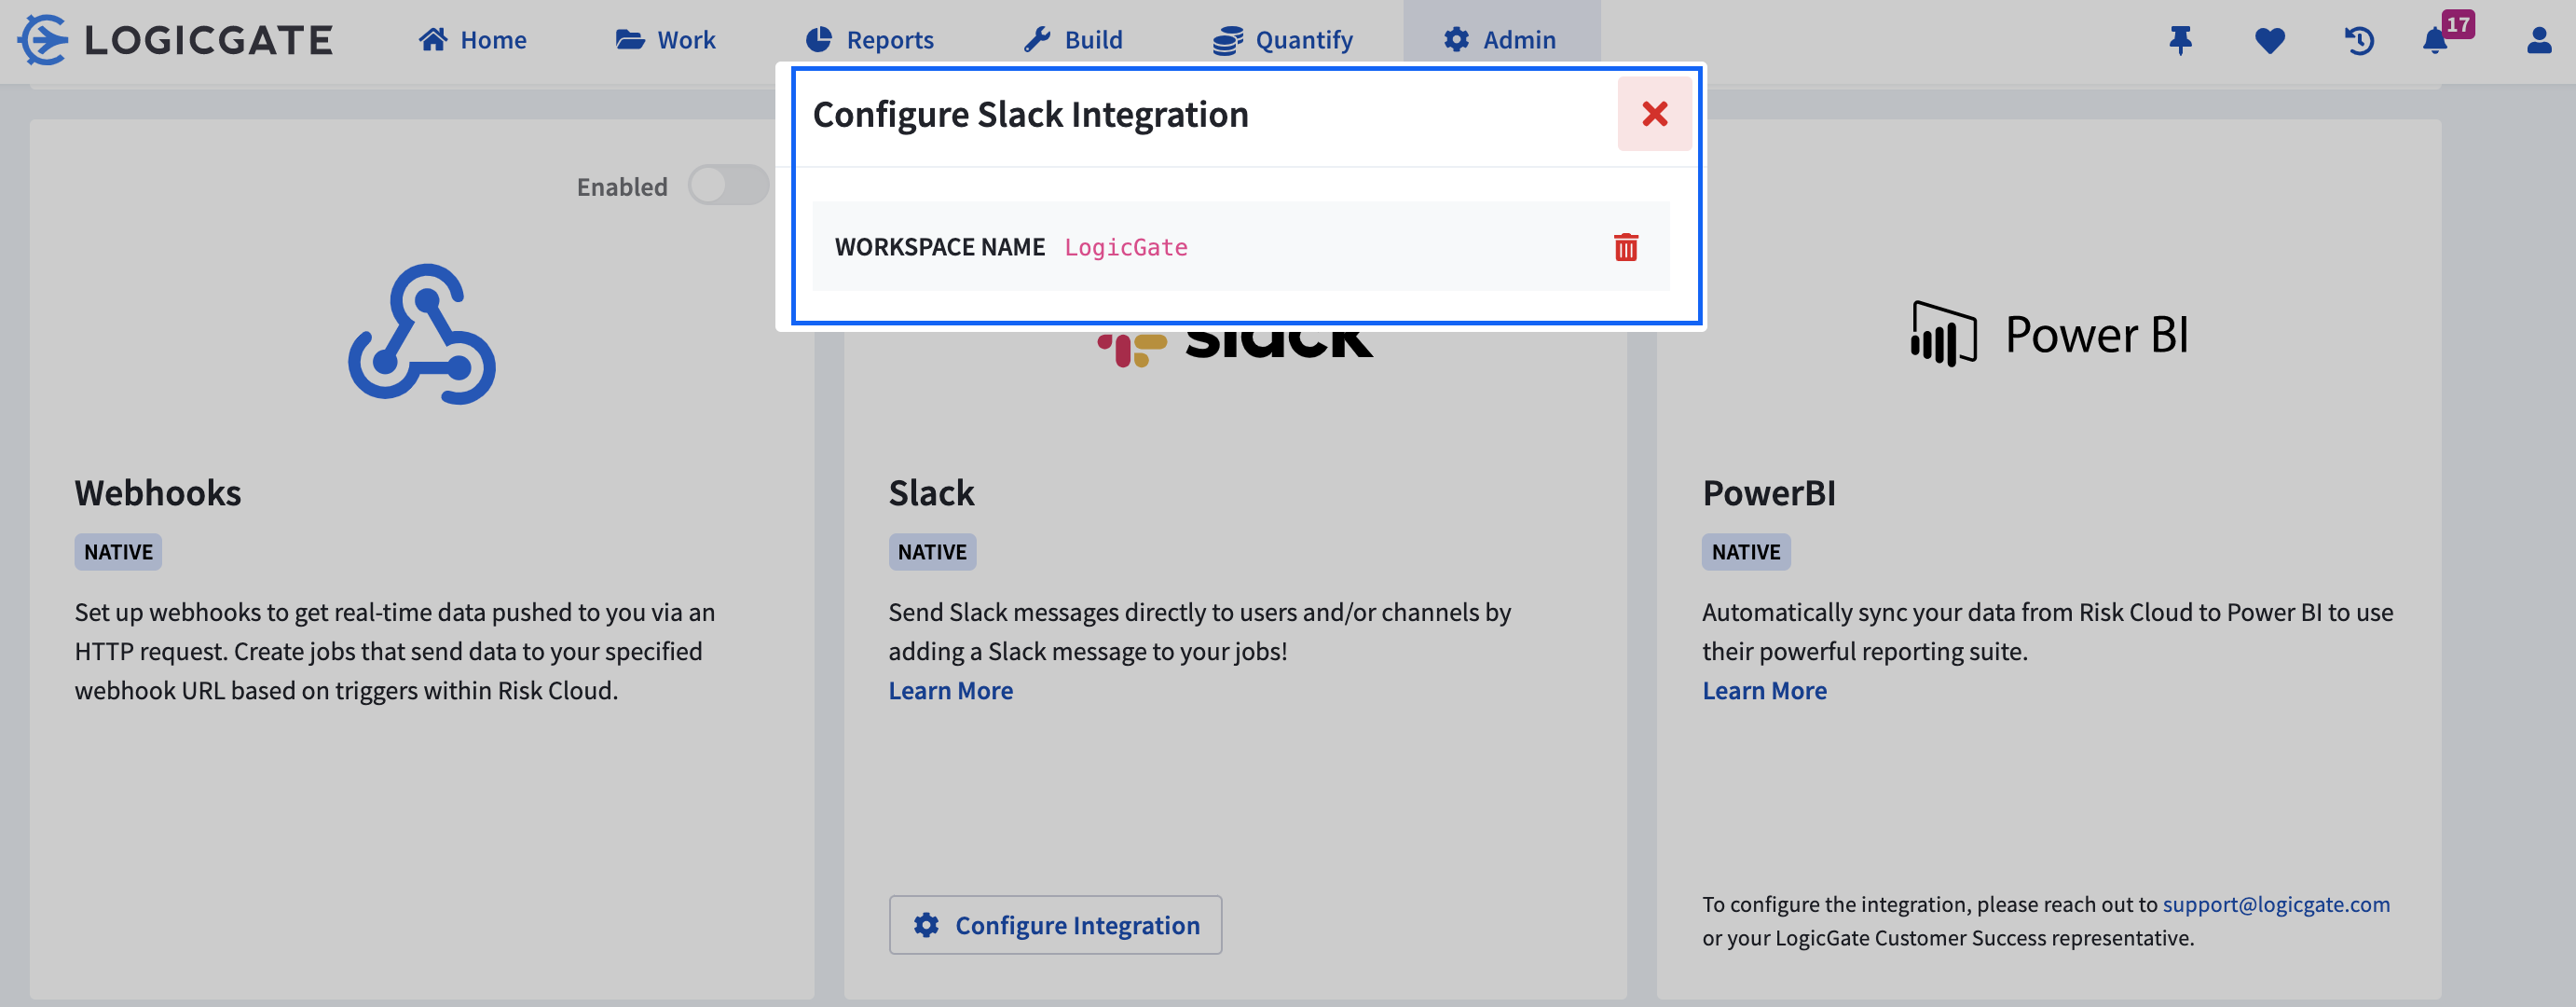2576x1007 pixels.
Task: Toggle the Webhooks Enabled switch
Action: (x=728, y=186)
